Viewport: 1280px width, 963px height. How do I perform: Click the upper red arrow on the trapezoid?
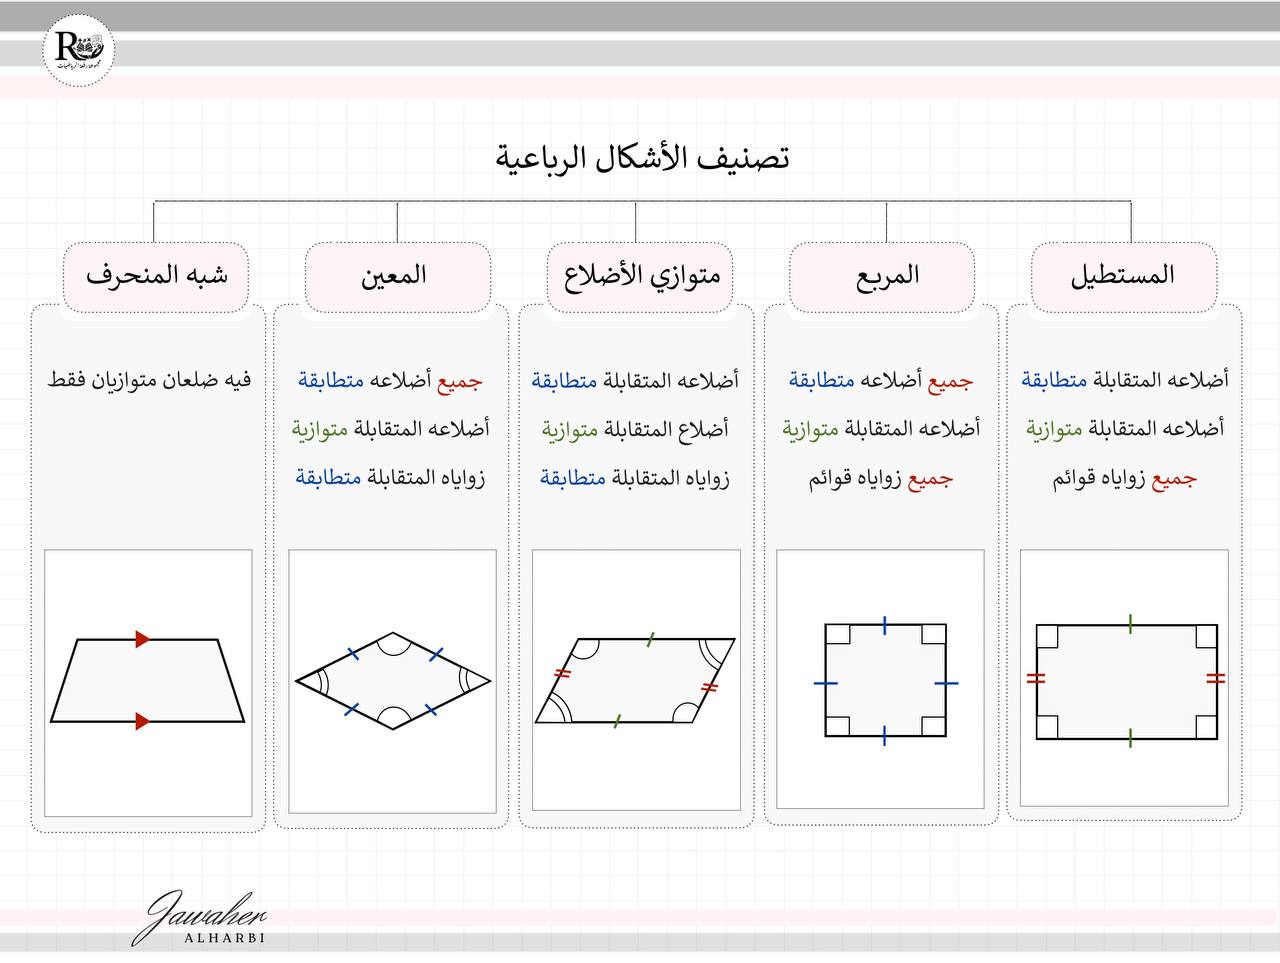pos(143,639)
